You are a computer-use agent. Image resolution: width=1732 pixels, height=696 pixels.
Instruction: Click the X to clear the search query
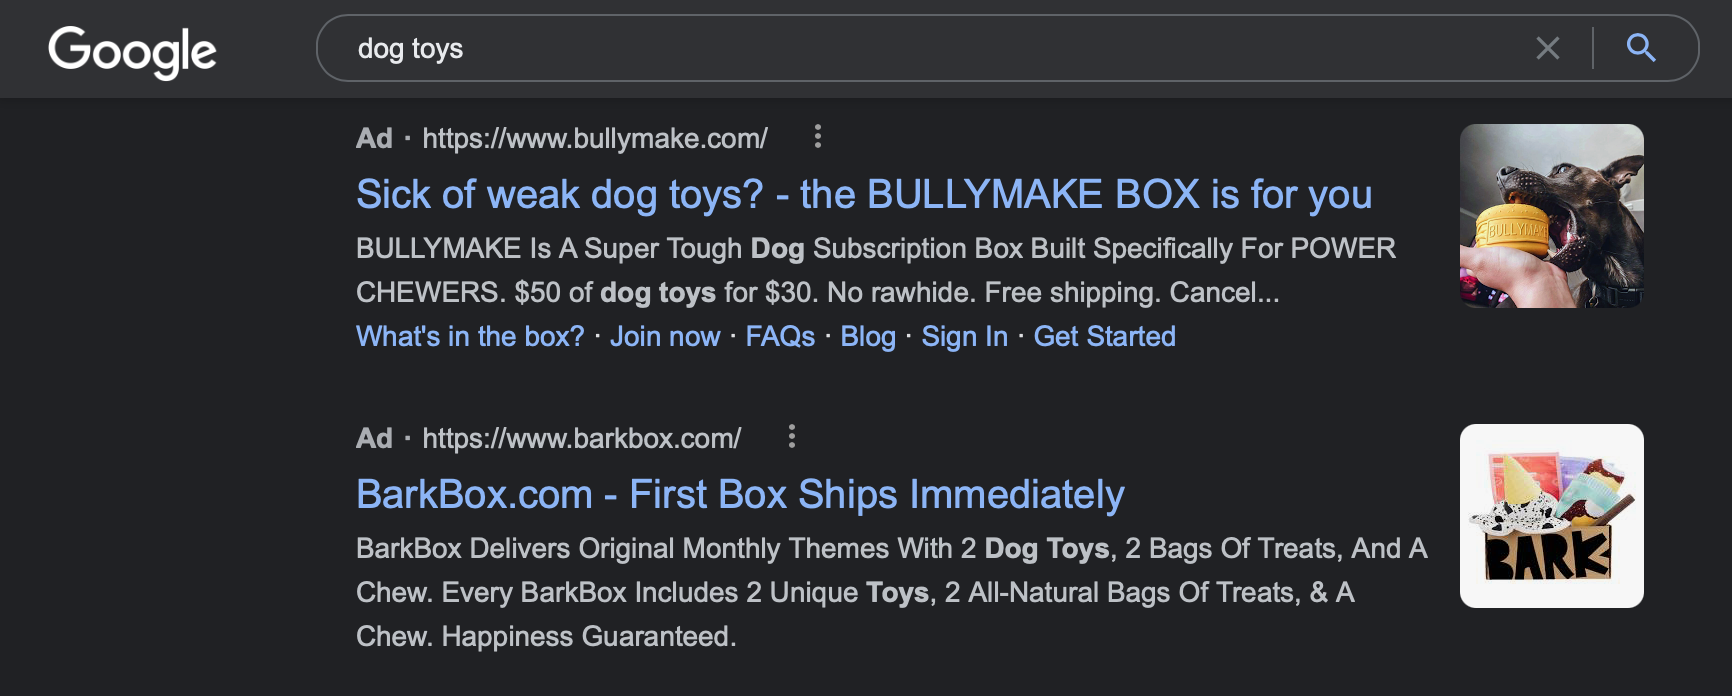point(1549,48)
